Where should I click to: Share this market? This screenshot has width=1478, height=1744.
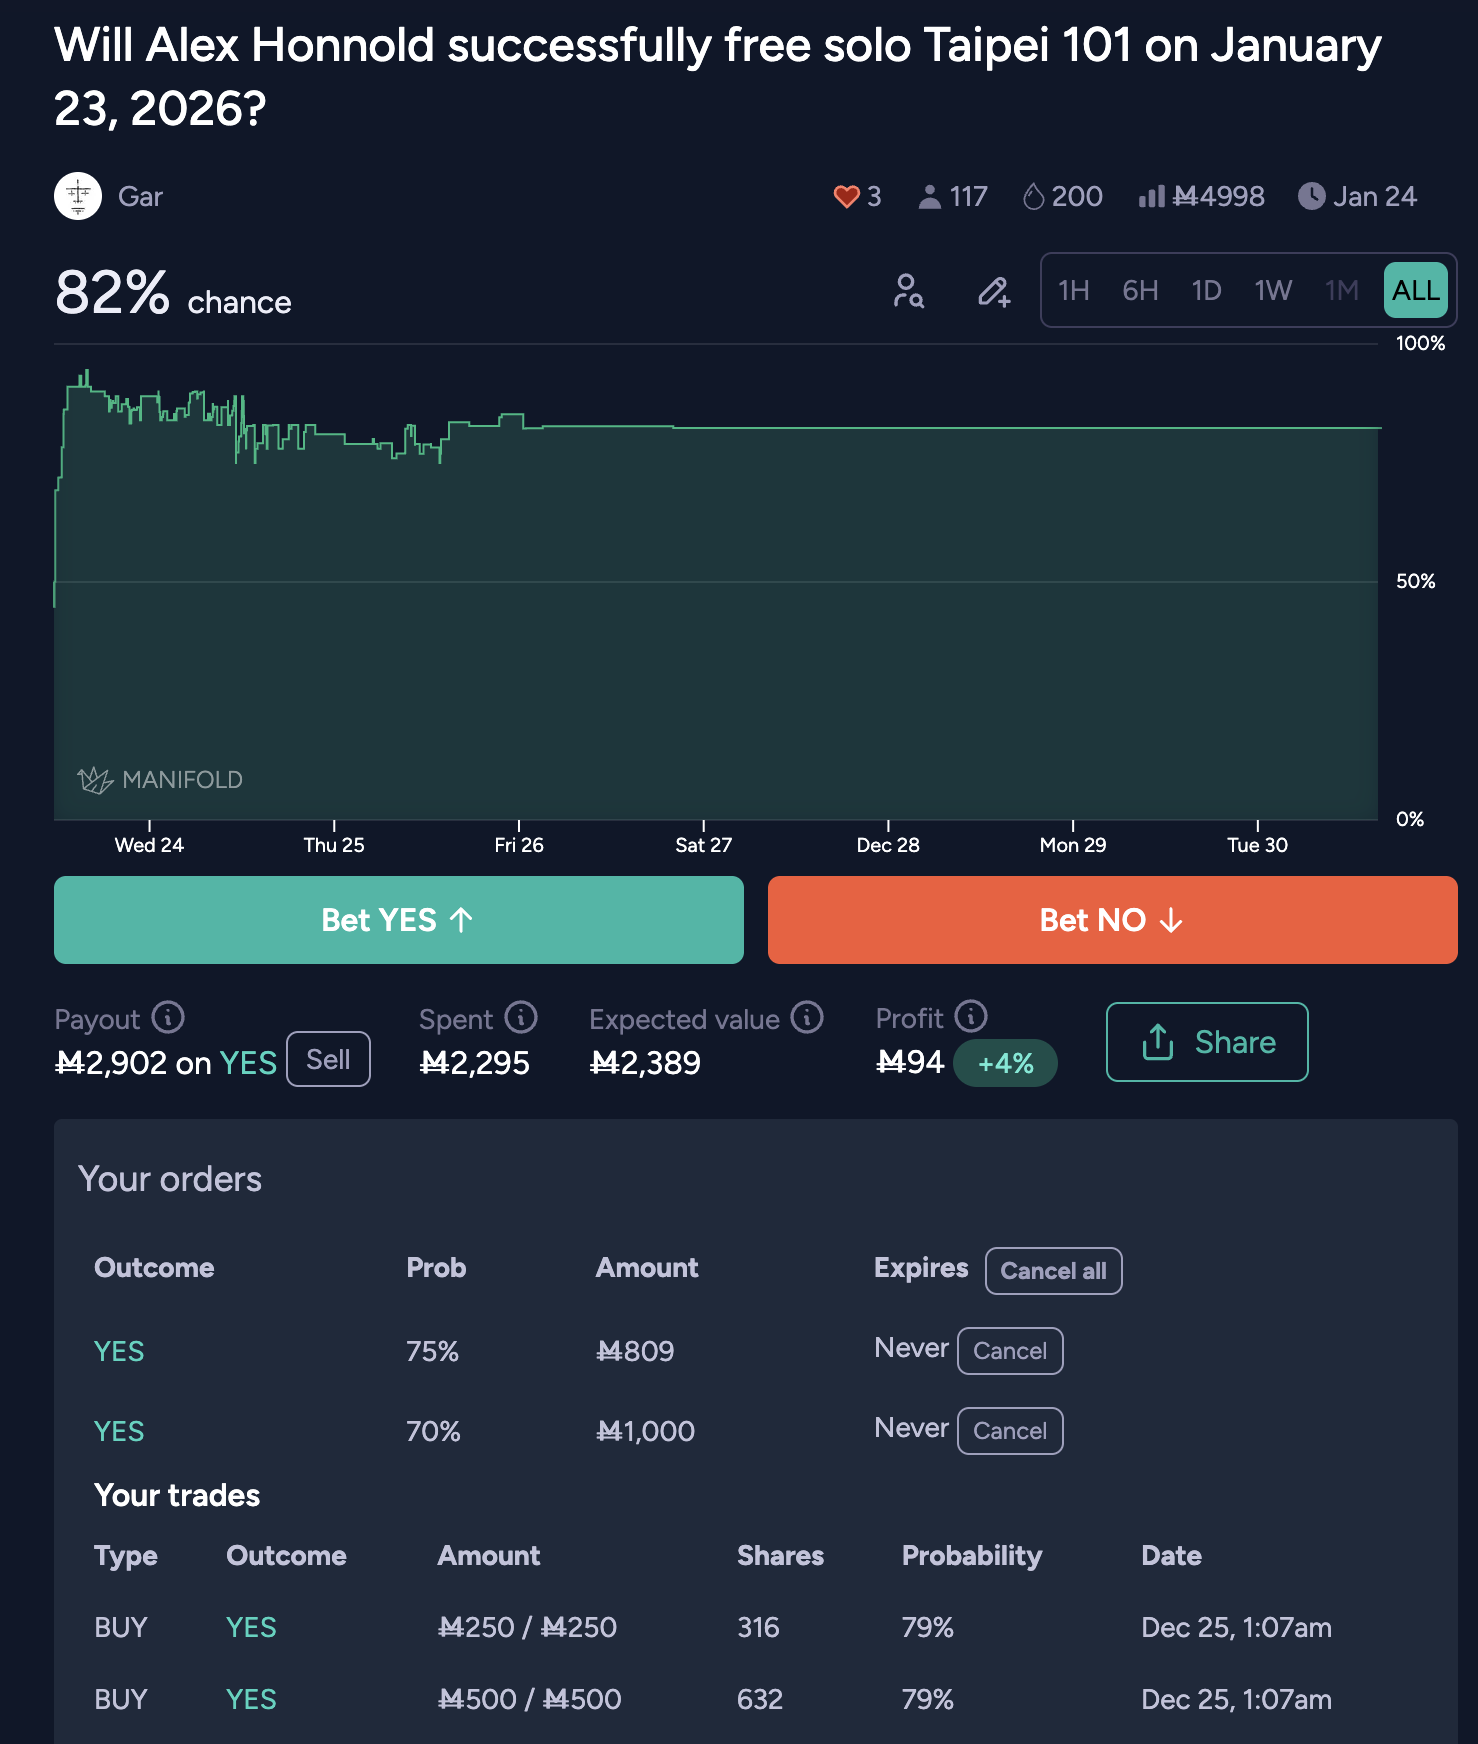1207,1042
